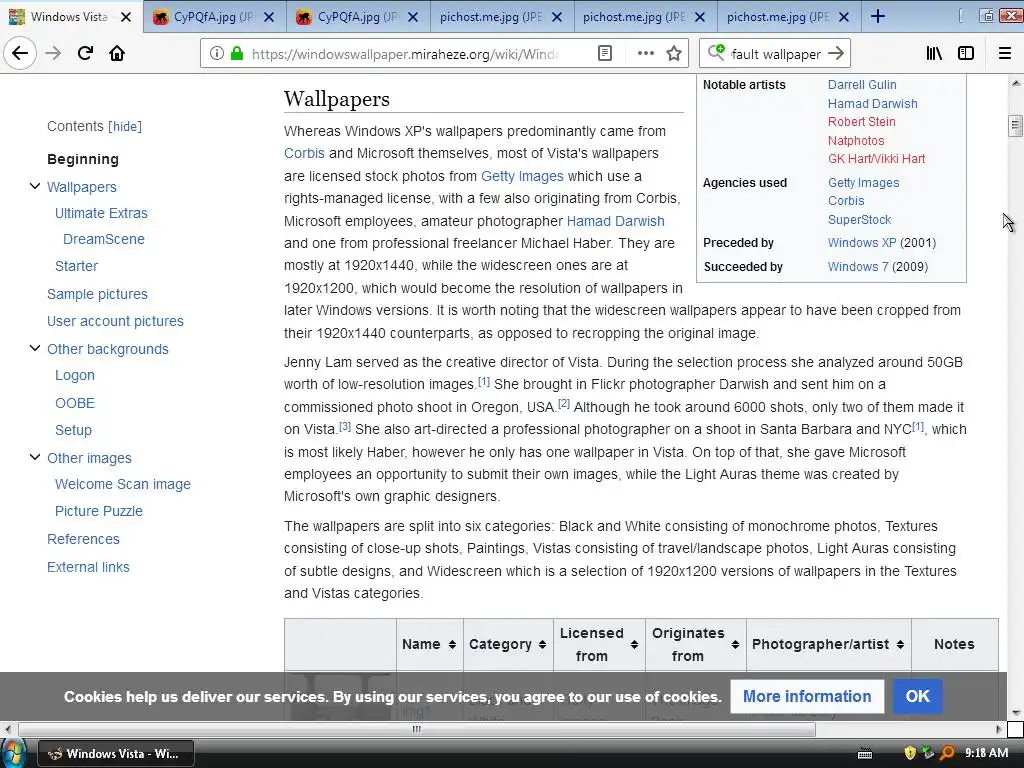Jump to References section

pyautogui.click(x=83, y=539)
